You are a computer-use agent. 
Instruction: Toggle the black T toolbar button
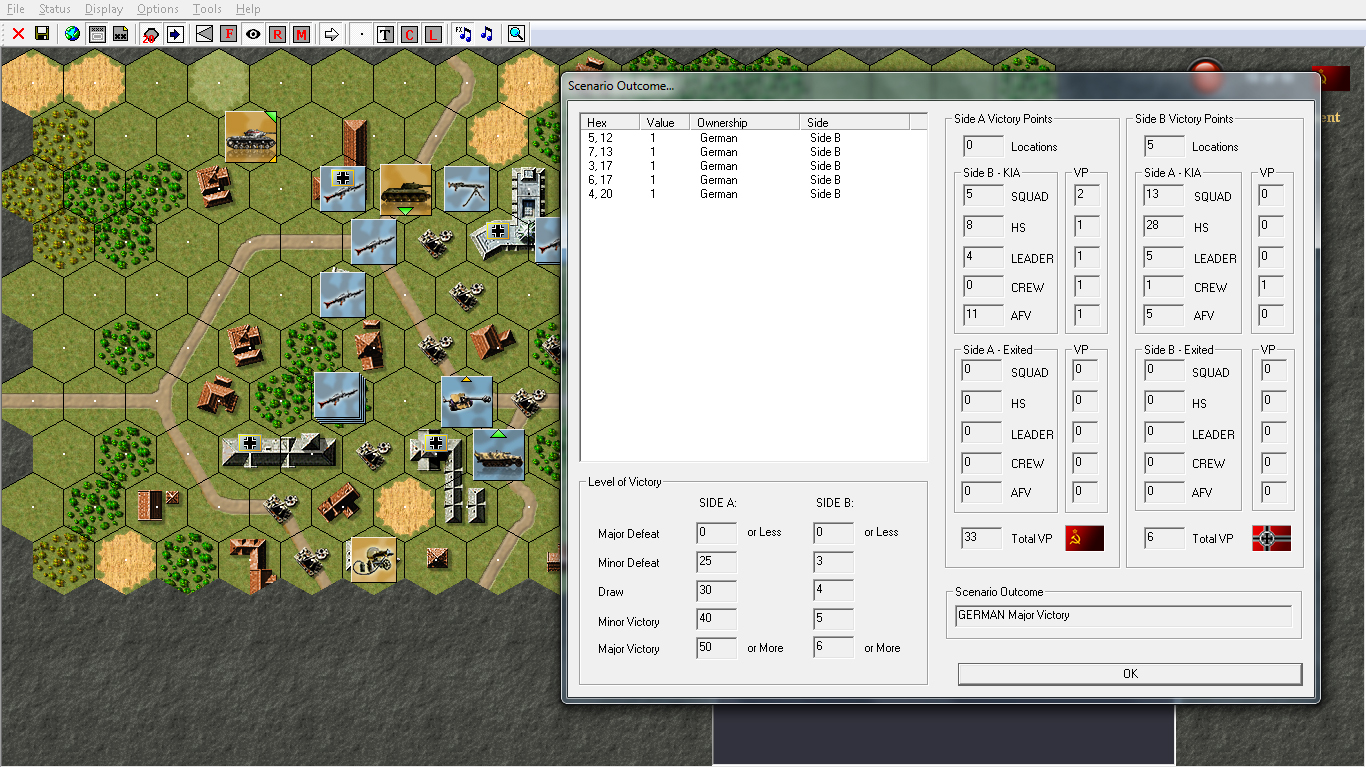[x=385, y=34]
